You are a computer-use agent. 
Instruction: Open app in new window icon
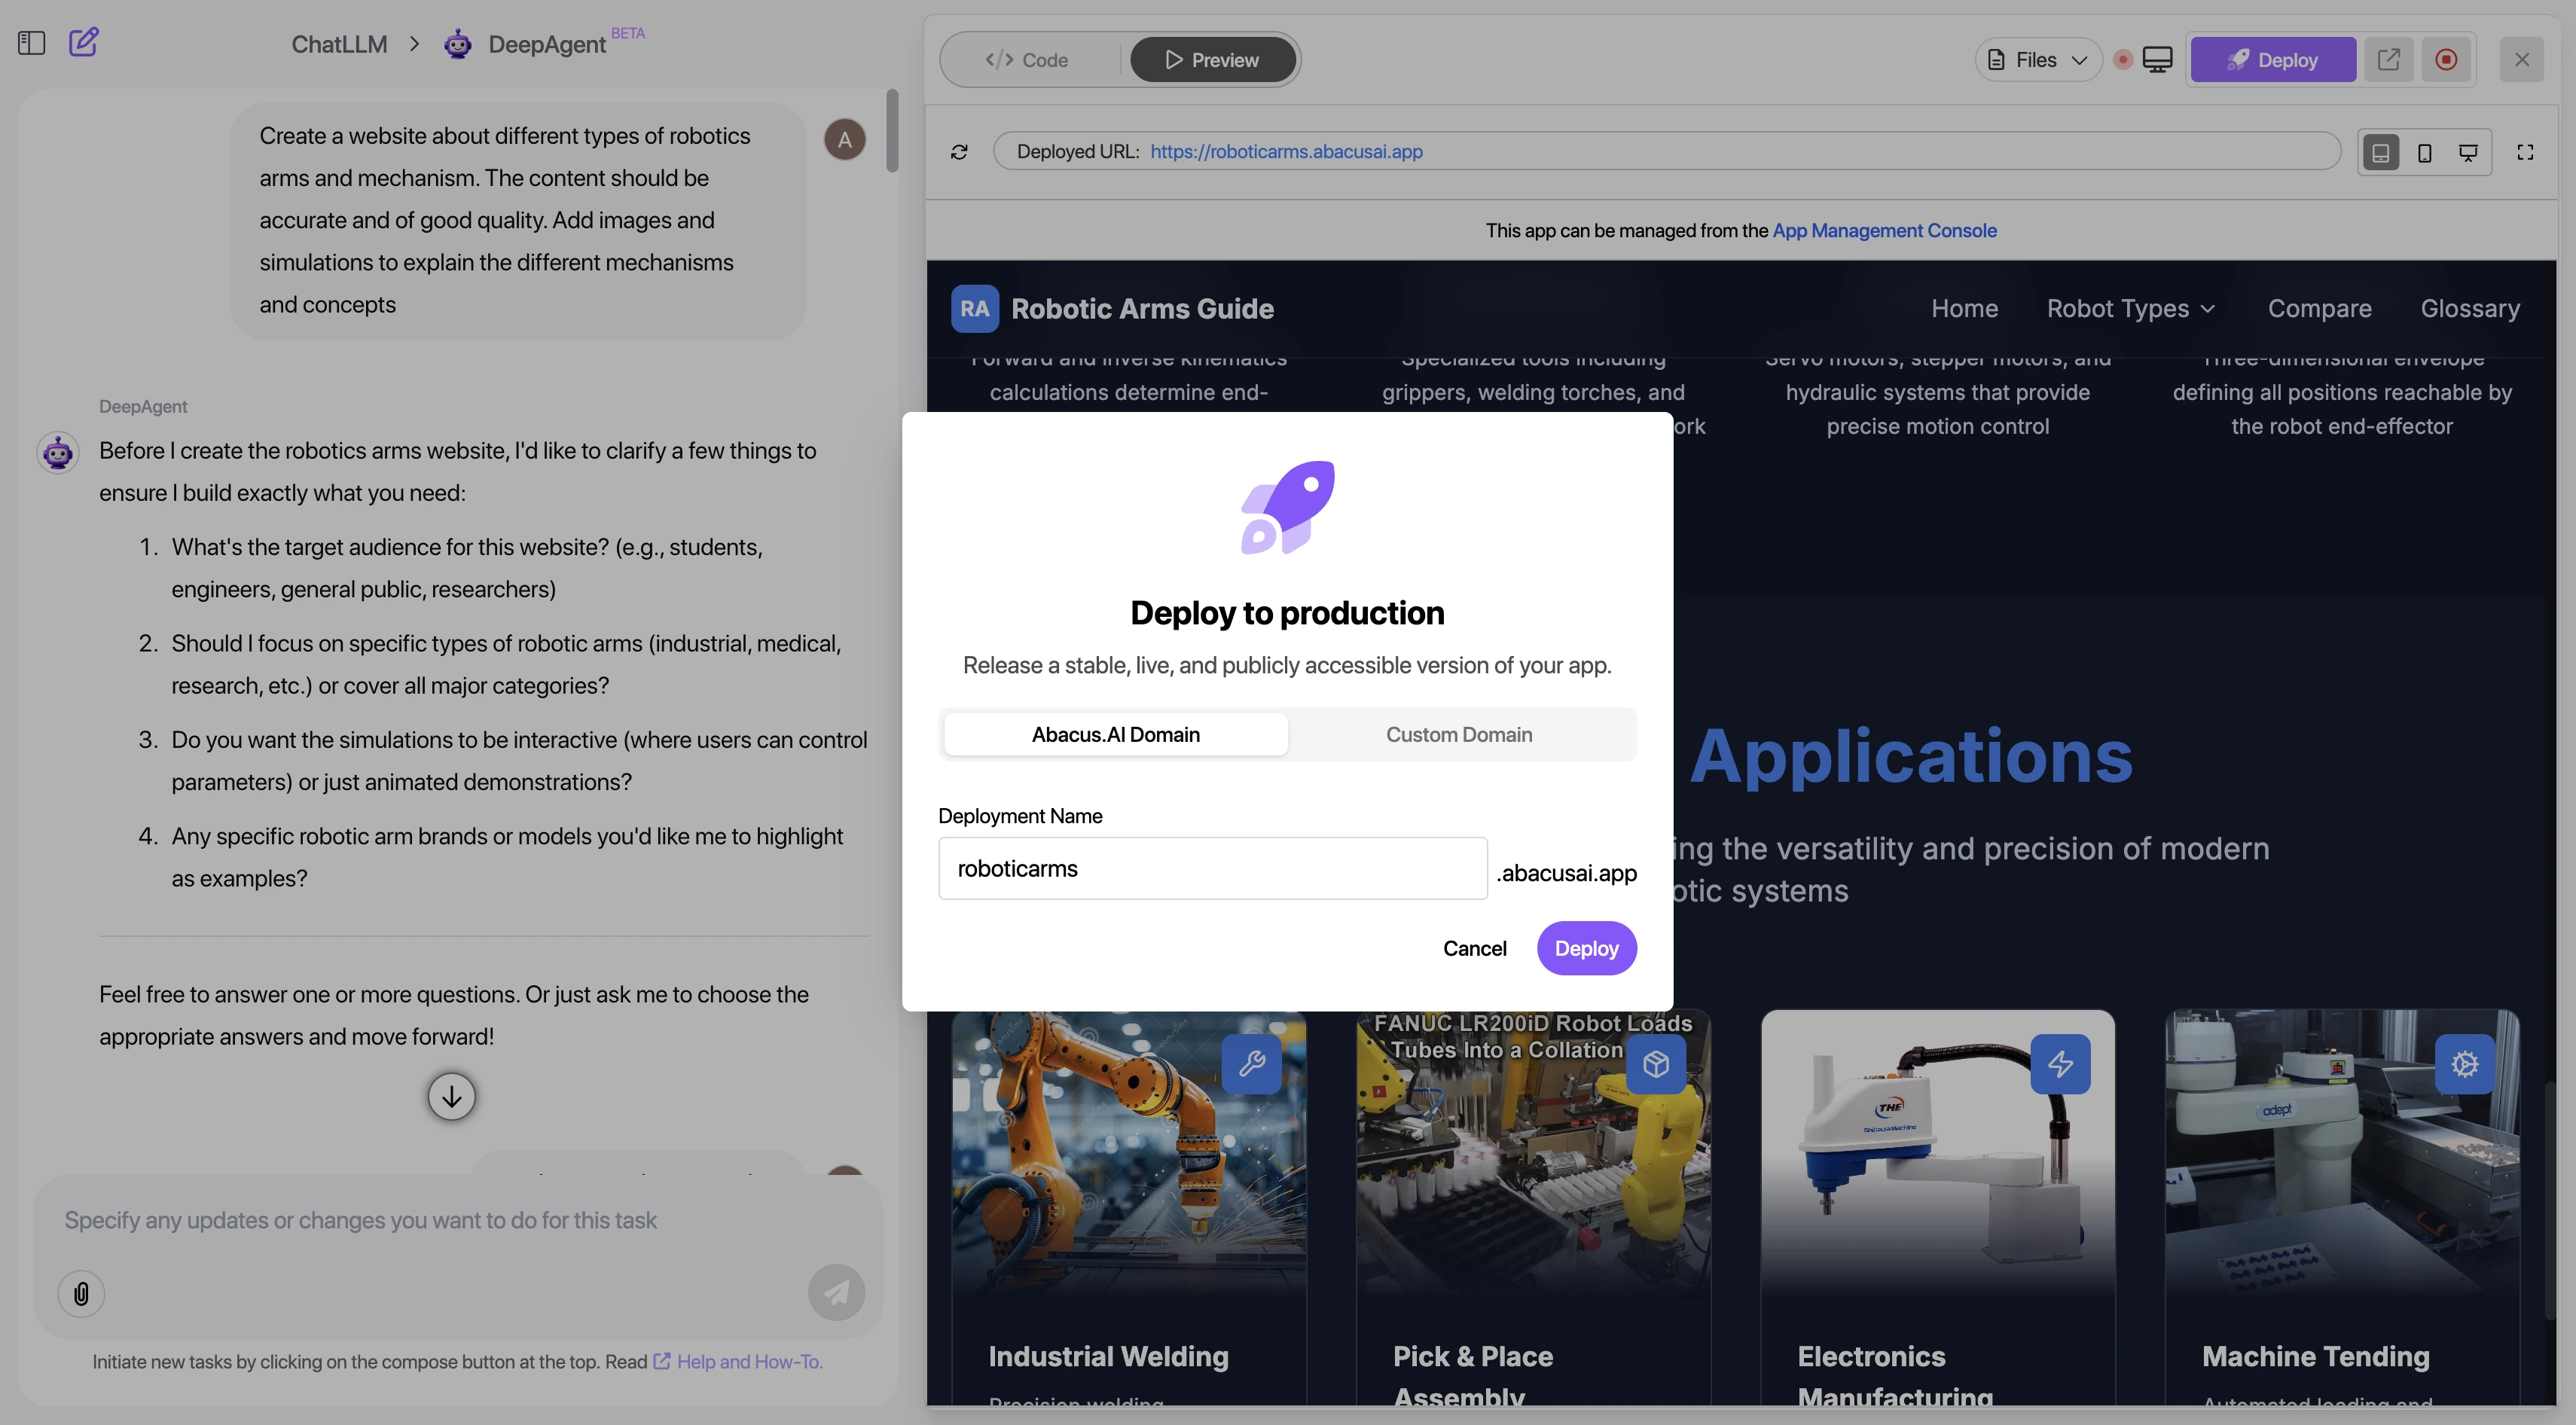pos(2388,60)
